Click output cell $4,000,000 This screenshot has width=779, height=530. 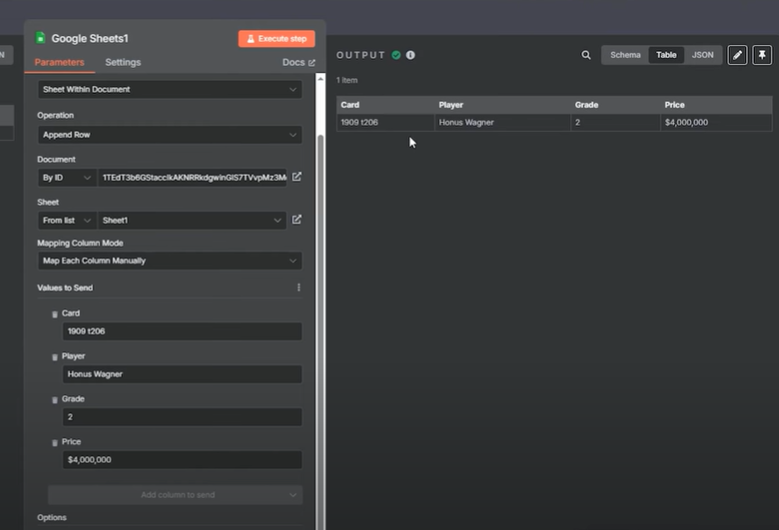pos(716,123)
